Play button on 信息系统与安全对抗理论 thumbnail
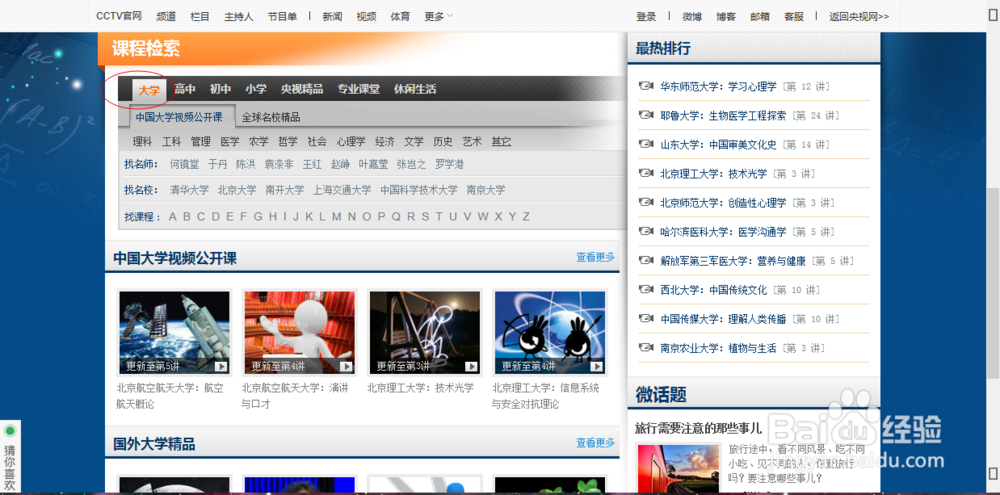This screenshot has height=495, width=1000. coord(596,366)
